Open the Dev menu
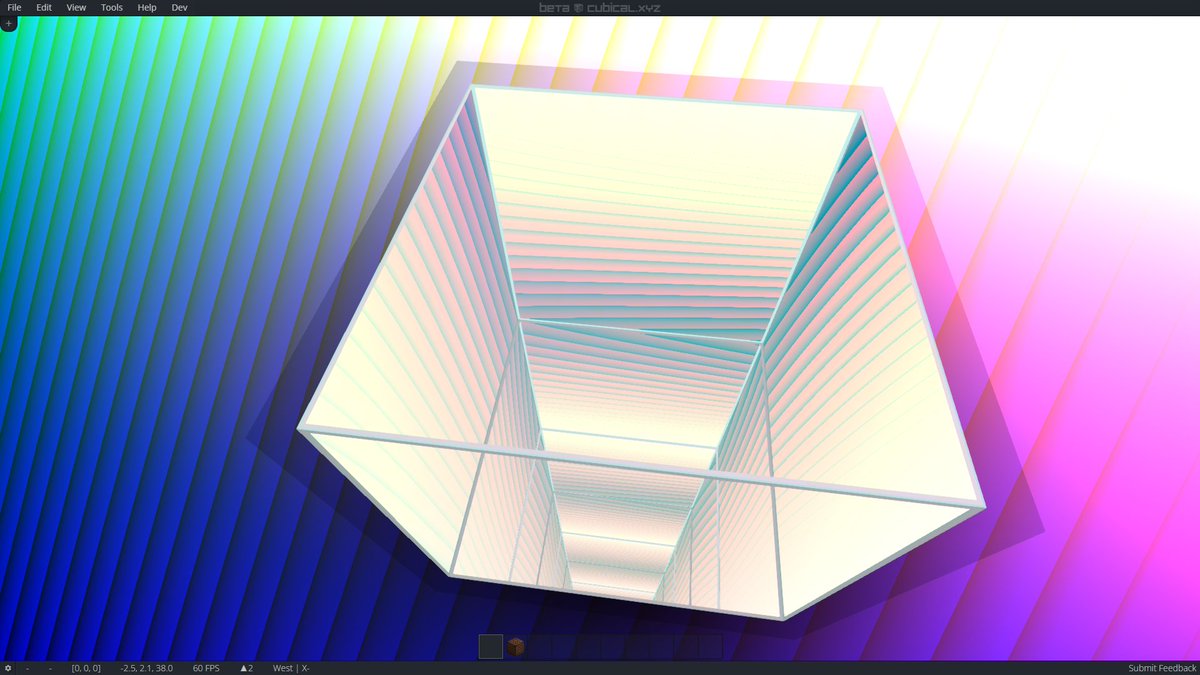This screenshot has width=1200, height=675. (179, 7)
